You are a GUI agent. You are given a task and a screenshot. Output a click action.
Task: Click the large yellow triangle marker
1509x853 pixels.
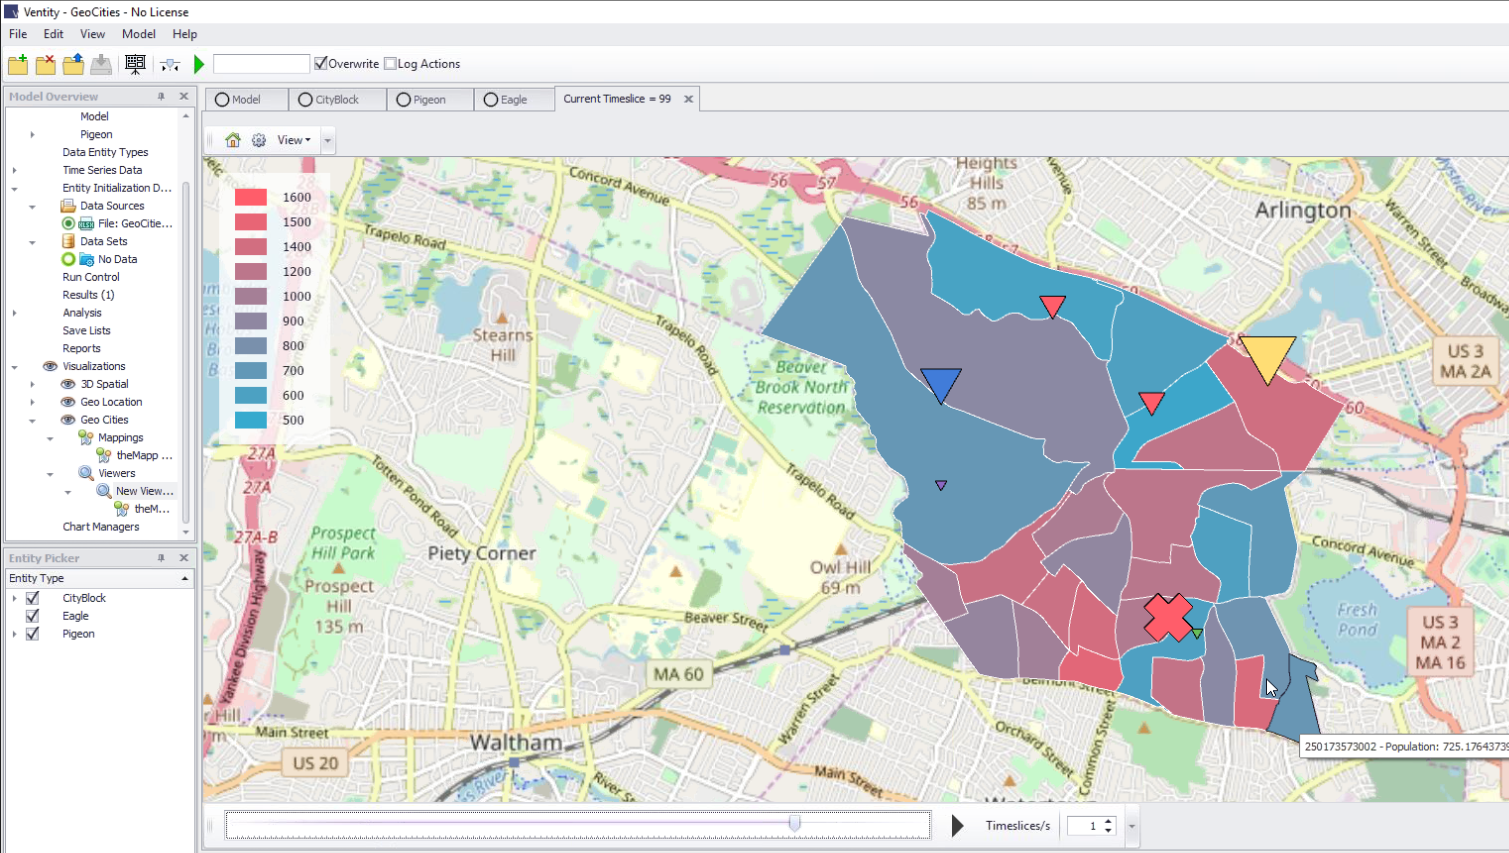pyautogui.click(x=1268, y=359)
